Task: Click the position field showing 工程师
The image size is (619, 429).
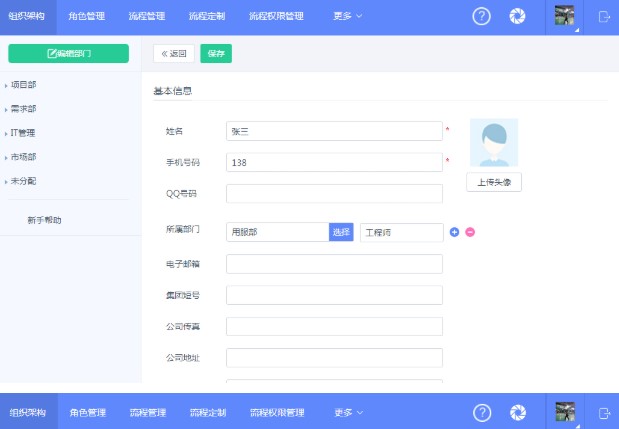Action: (401, 232)
